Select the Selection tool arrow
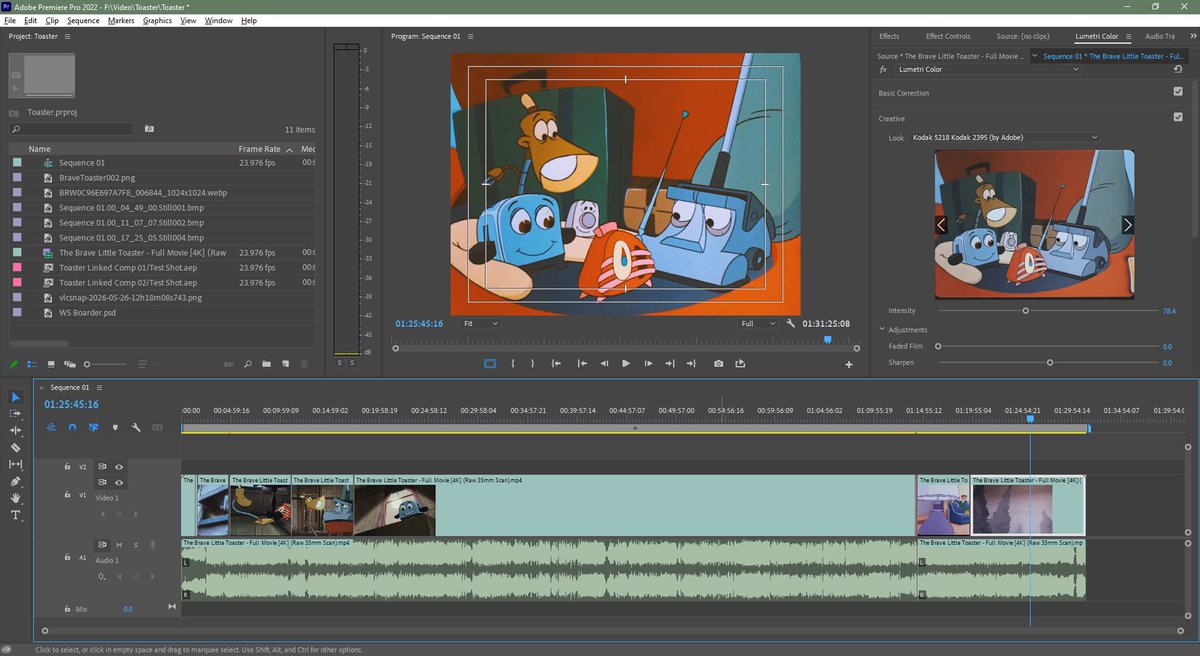Viewport: 1200px width, 656px height. pyautogui.click(x=16, y=397)
